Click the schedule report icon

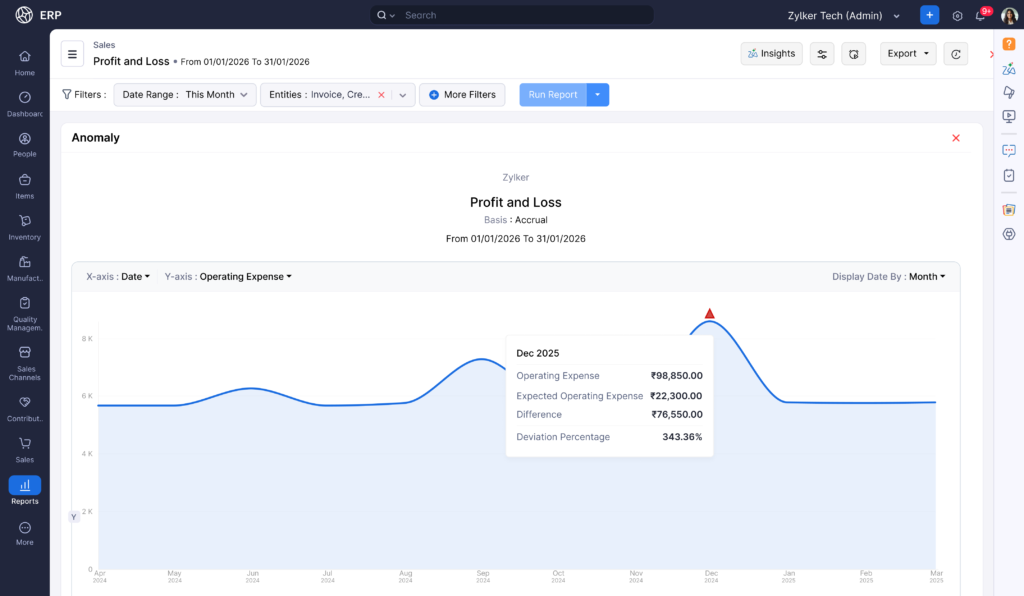(x=853, y=54)
